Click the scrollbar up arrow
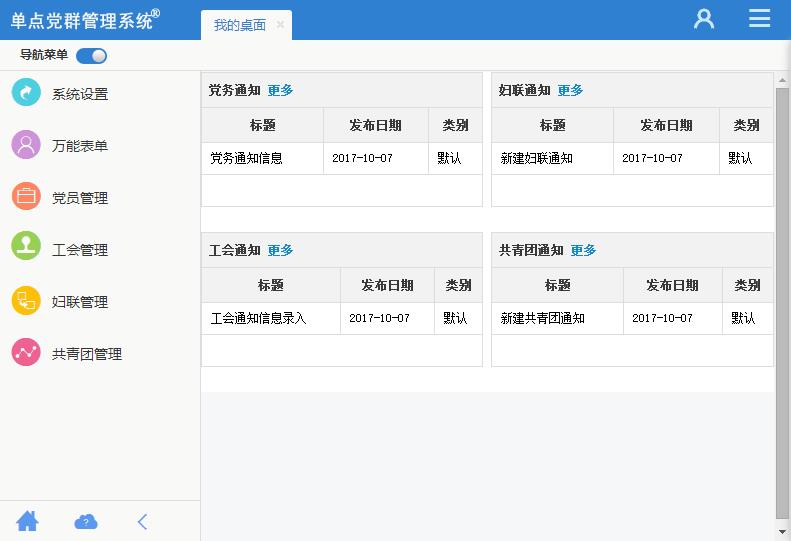 pyautogui.click(x=782, y=80)
